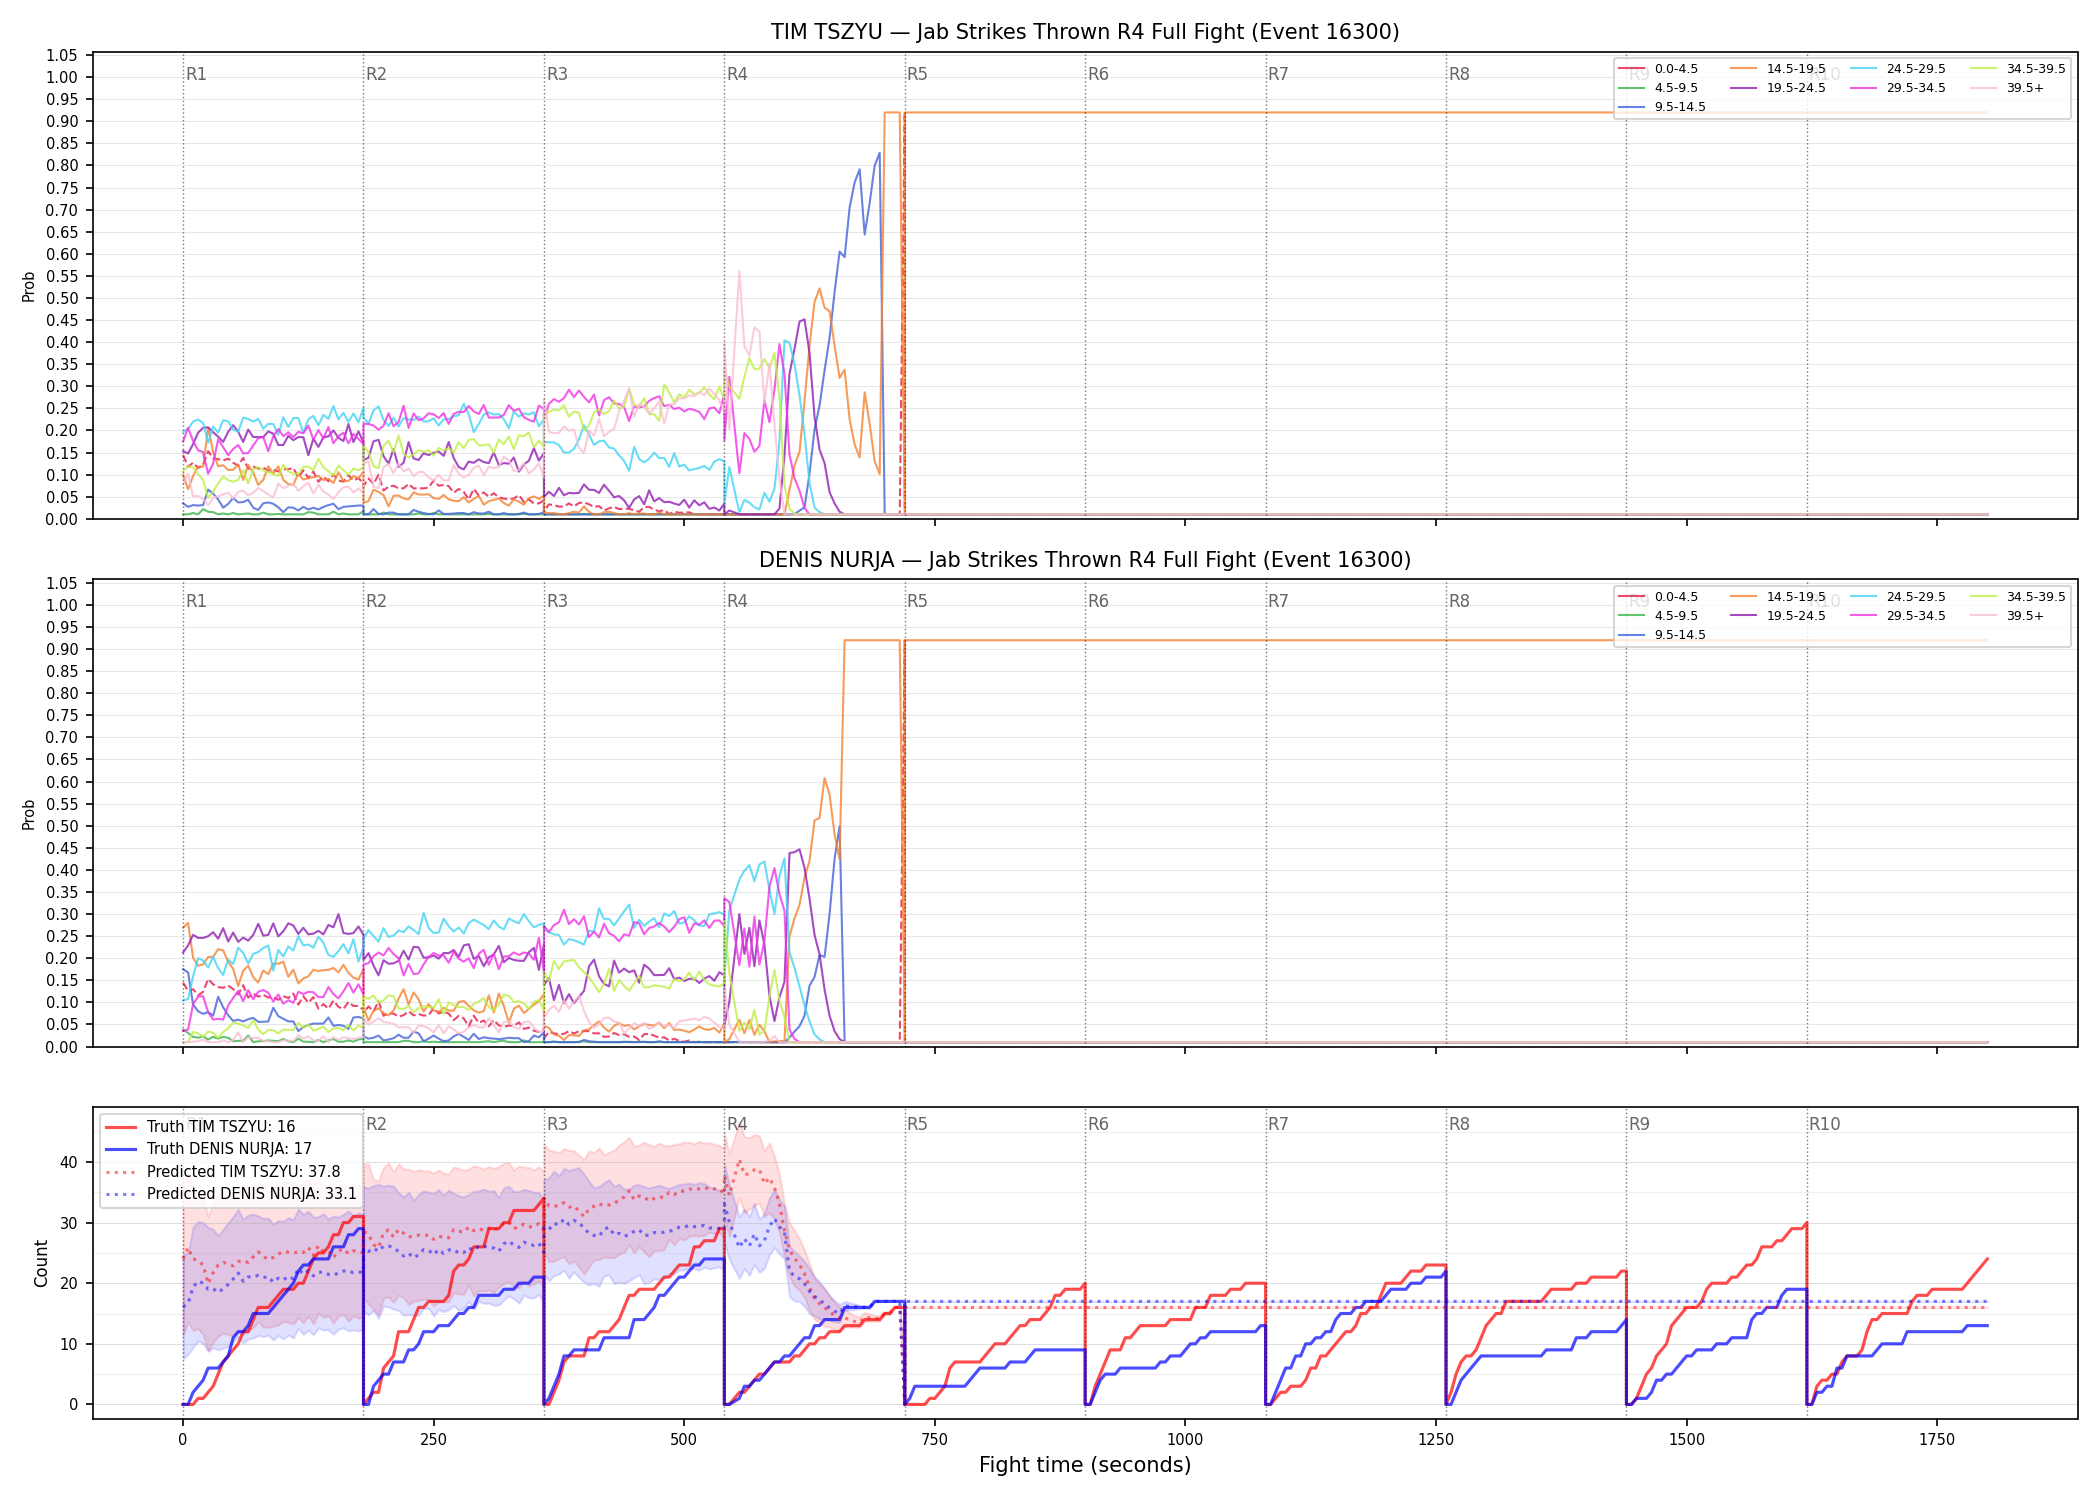Click the R8 round marker in the TIM TSZYU chart
The width and height of the screenshot is (2100, 1500).
point(1459,74)
